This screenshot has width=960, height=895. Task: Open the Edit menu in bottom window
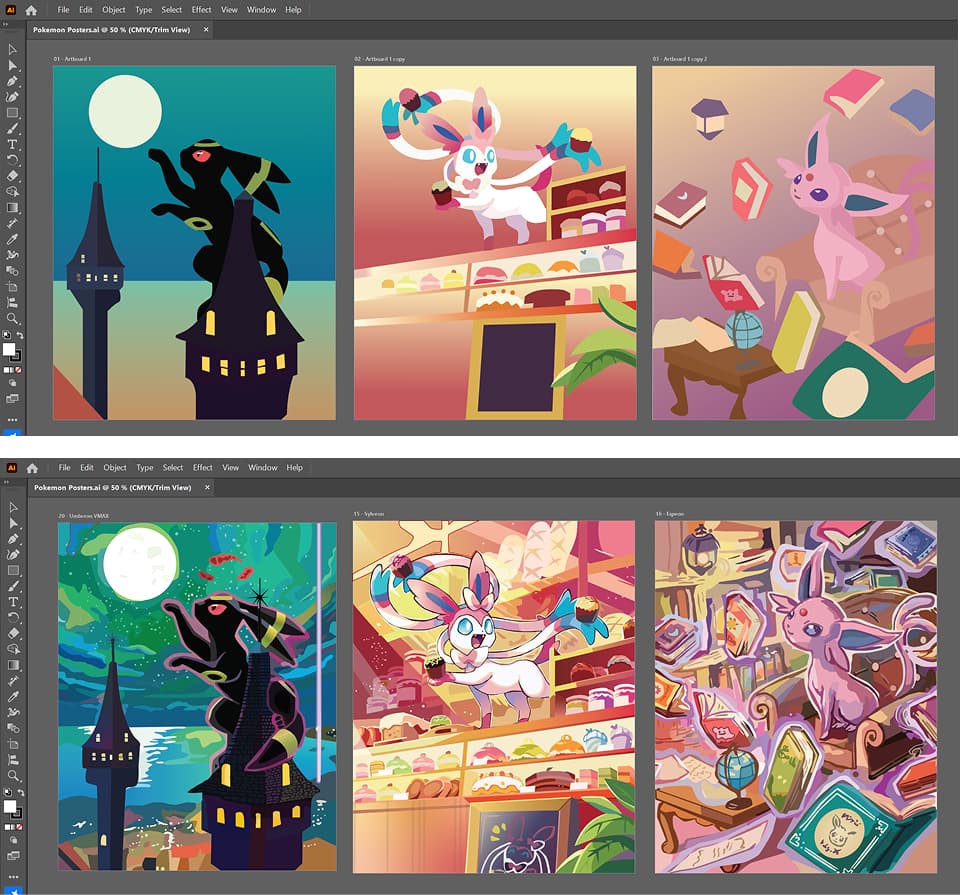click(87, 468)
